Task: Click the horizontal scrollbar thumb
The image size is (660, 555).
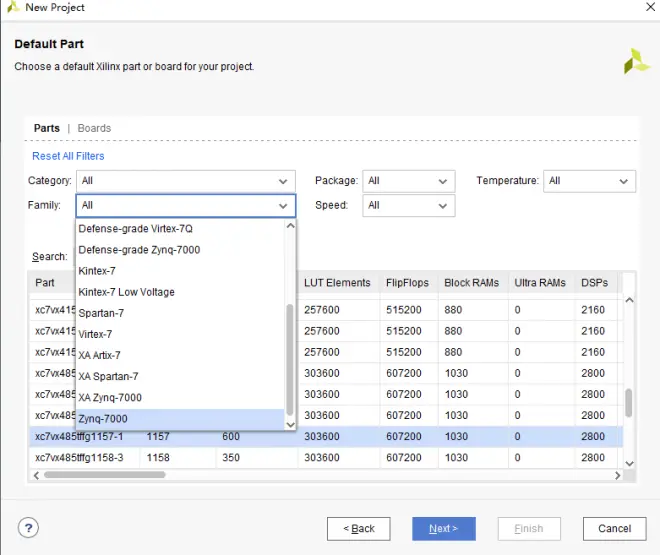Action: click(104, 475)
